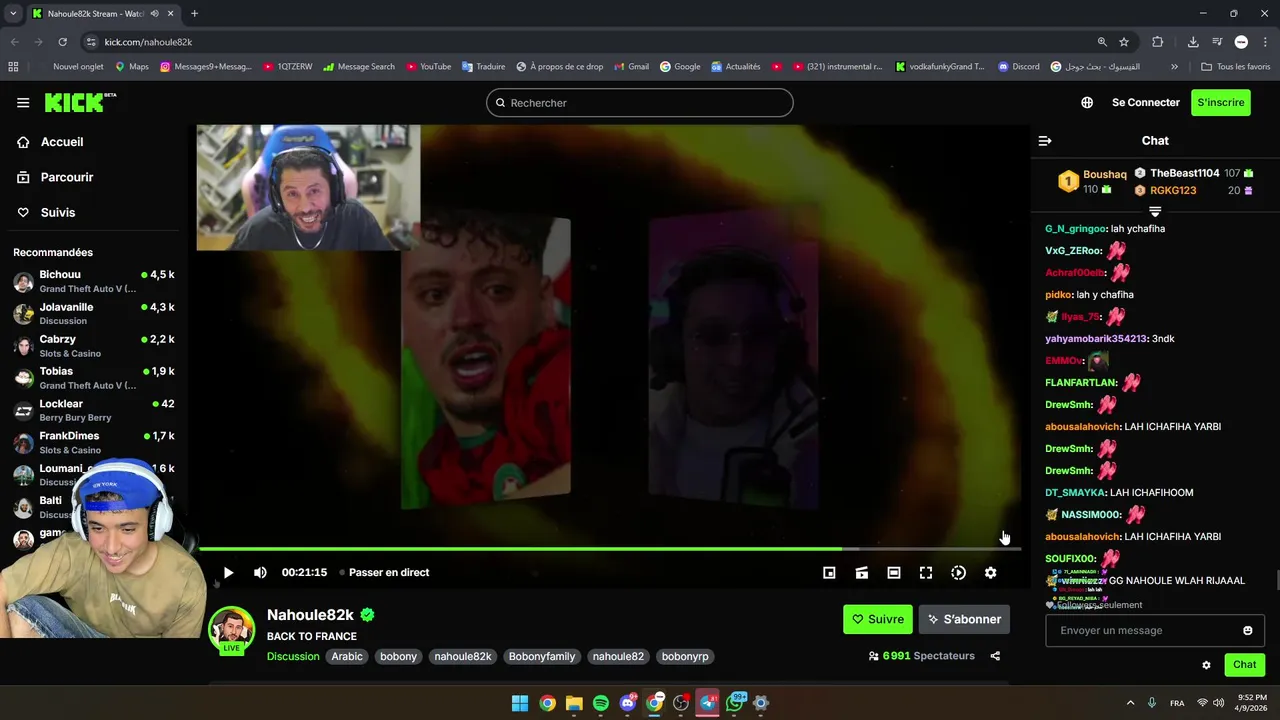Switch to theater mode

(x=894, y=573)
